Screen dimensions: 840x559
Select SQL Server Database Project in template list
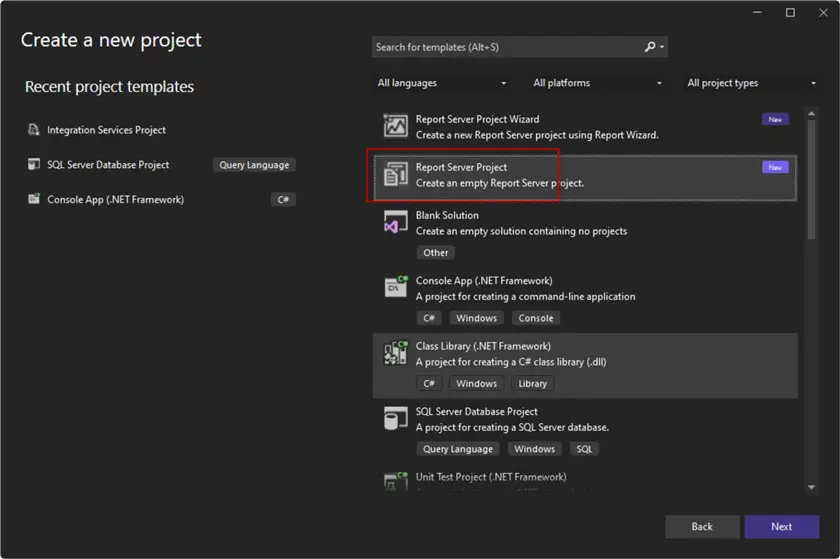(585, 430)
